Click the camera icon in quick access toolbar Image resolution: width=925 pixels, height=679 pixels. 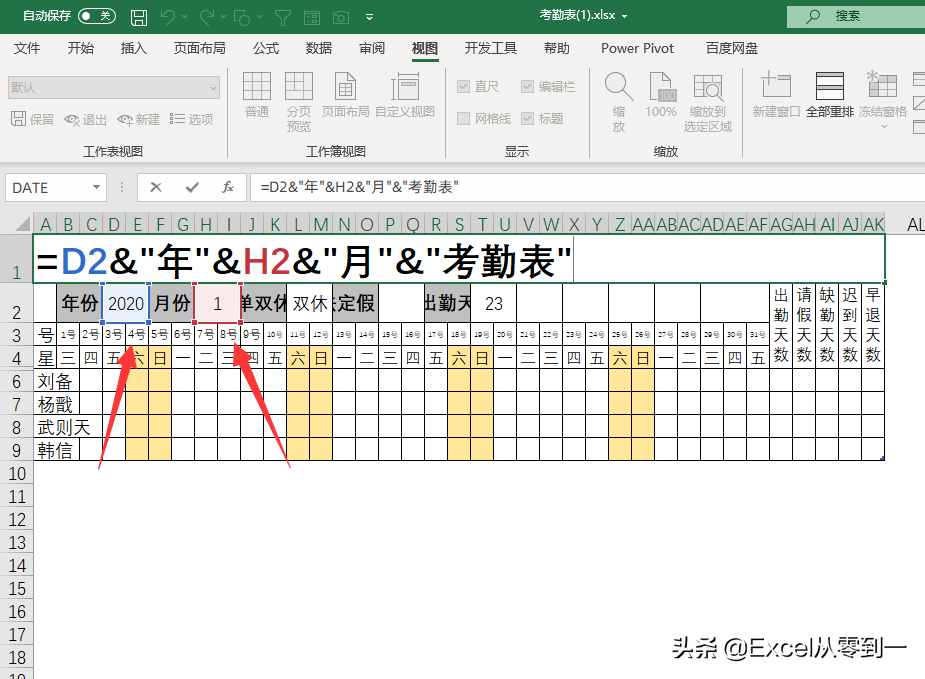[340, 18]
